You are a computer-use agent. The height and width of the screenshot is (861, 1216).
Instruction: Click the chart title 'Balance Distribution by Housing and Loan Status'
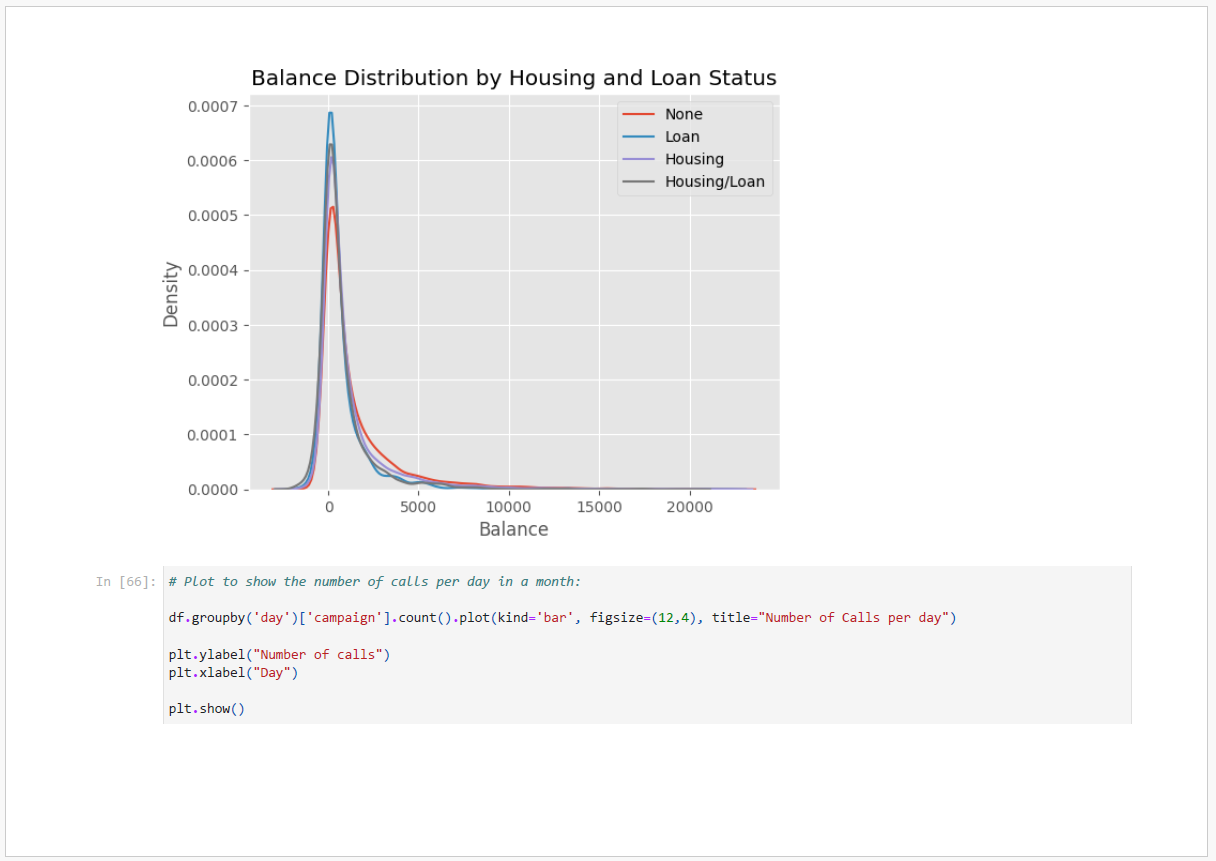(x=513, y=78)
